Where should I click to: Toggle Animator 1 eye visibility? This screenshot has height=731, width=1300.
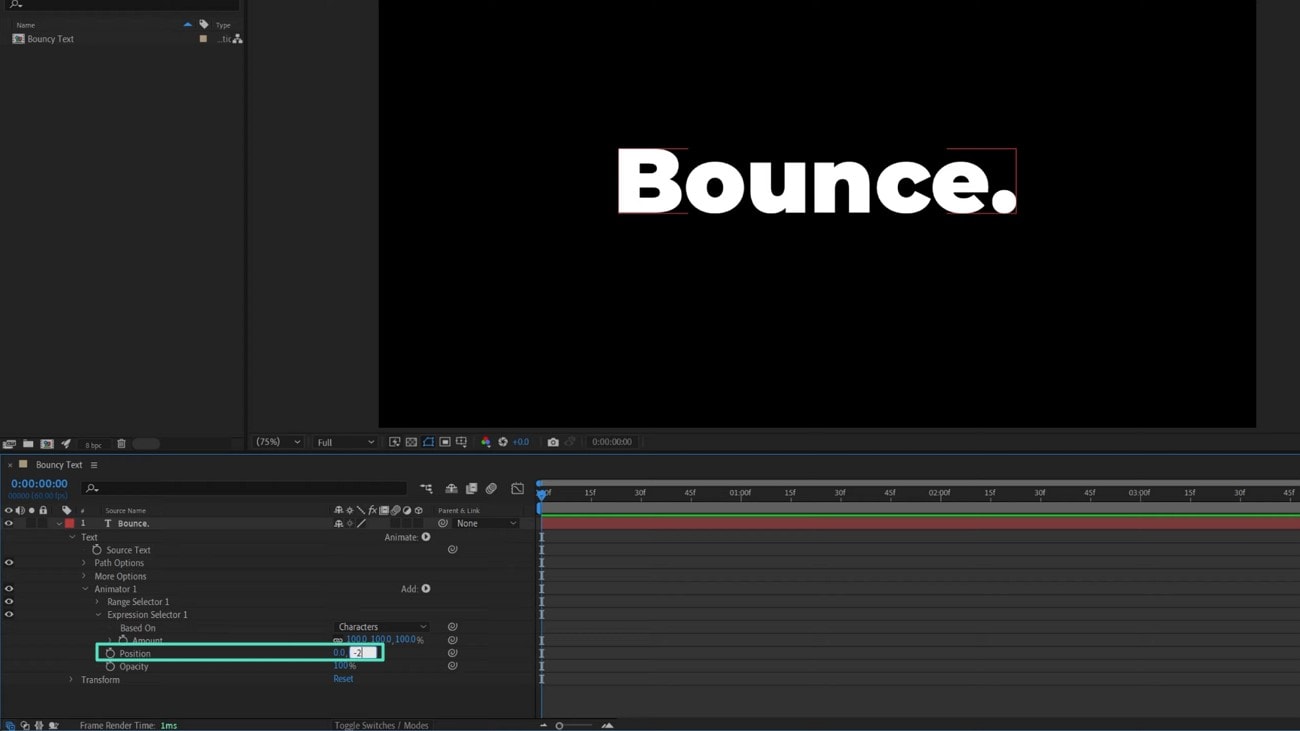tap(9, 589)
